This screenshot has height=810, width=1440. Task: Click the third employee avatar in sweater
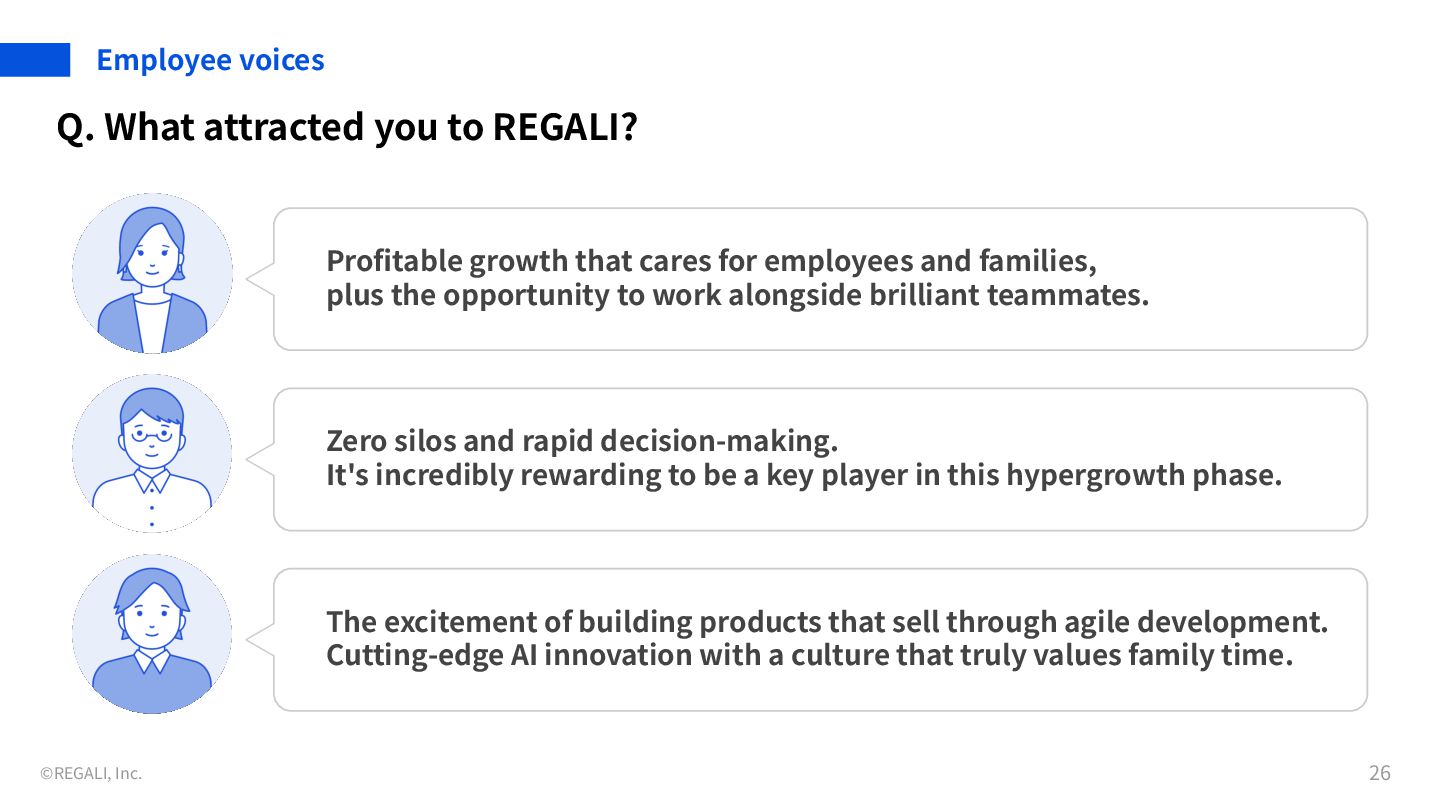coord(152,634)
